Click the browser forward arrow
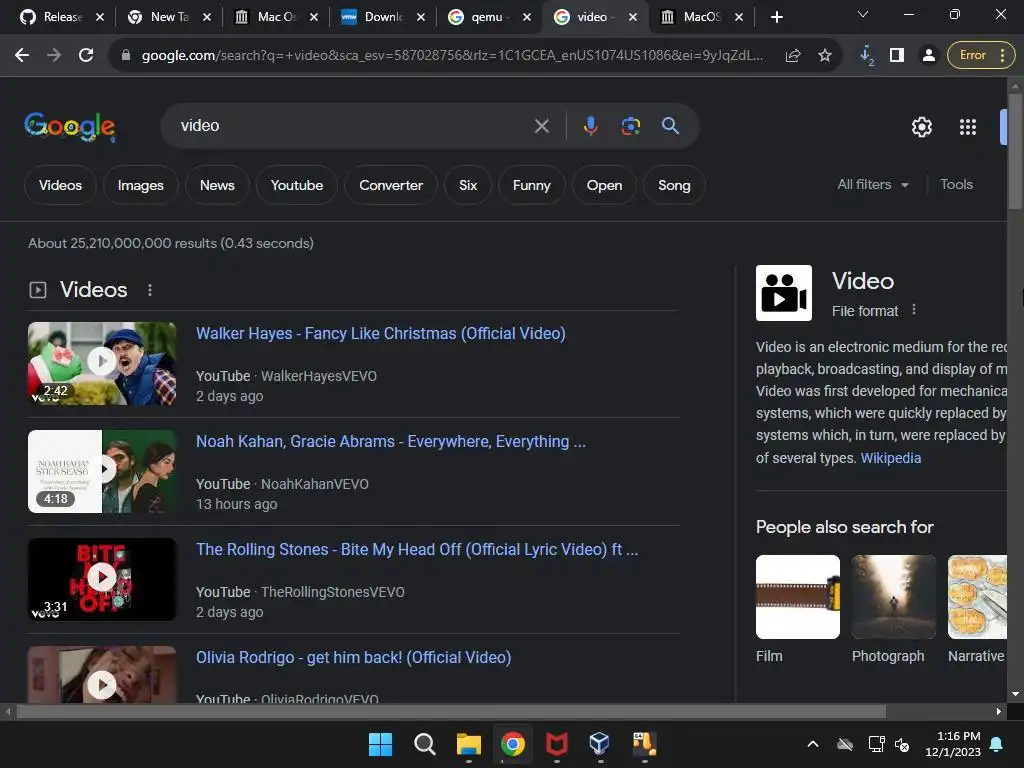The image size is (1024, 768). [54, 56]
